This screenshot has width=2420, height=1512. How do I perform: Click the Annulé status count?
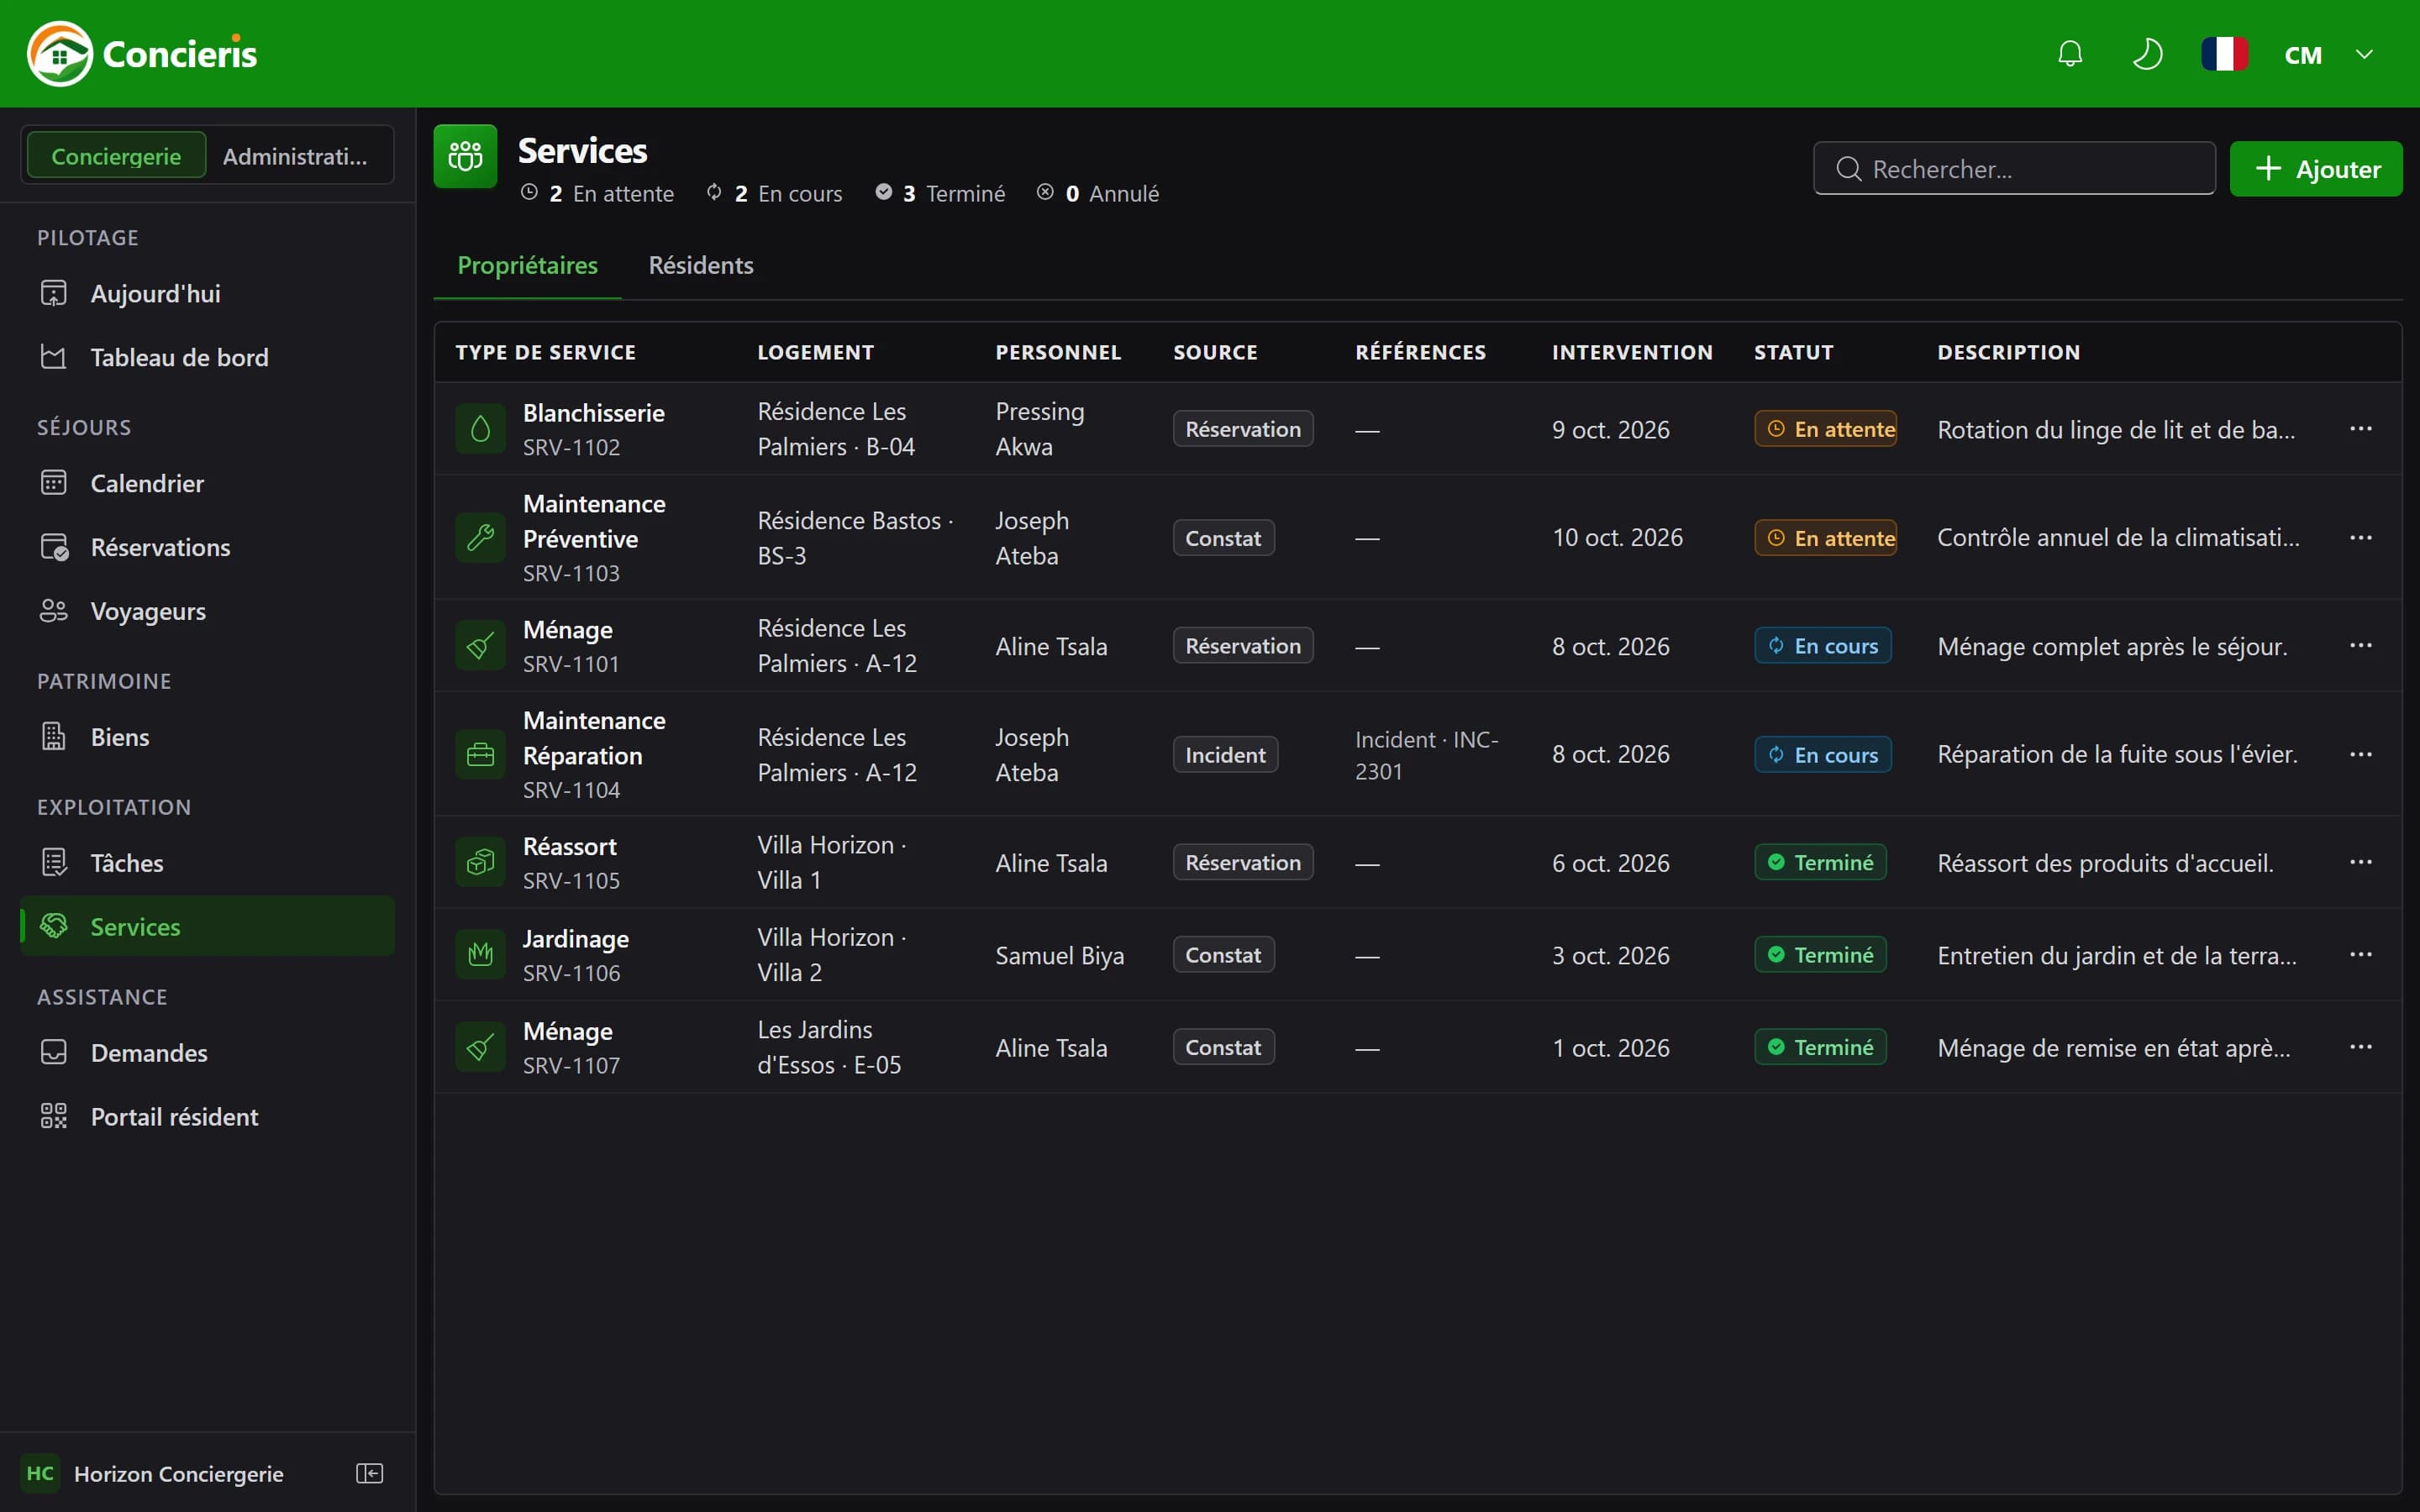[1098, 193]
